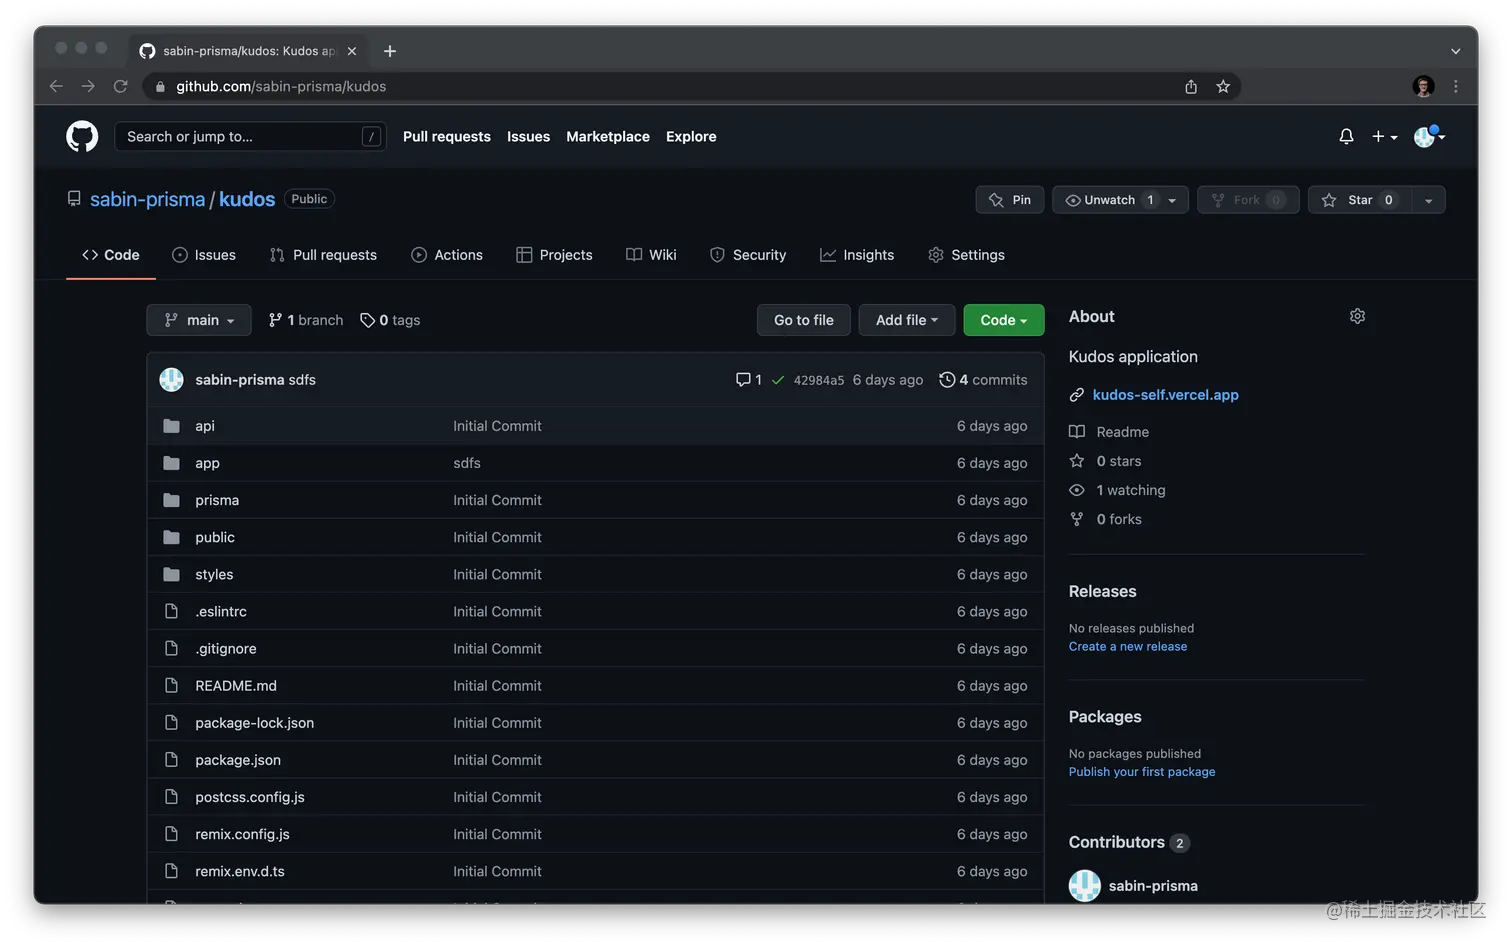Click Create a new release
1512x946 pixels.
coord(1128,647)
